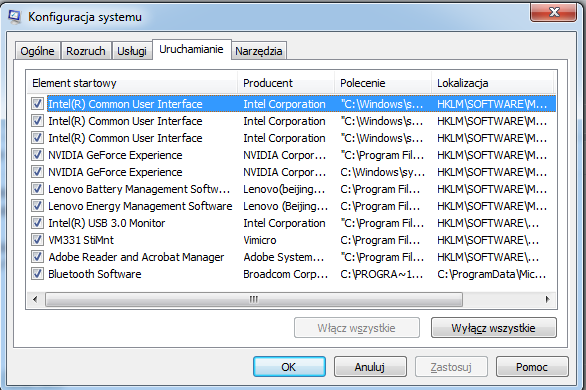Click the Zastosuj button
The image size is (586, 390).
coord(451,367)
